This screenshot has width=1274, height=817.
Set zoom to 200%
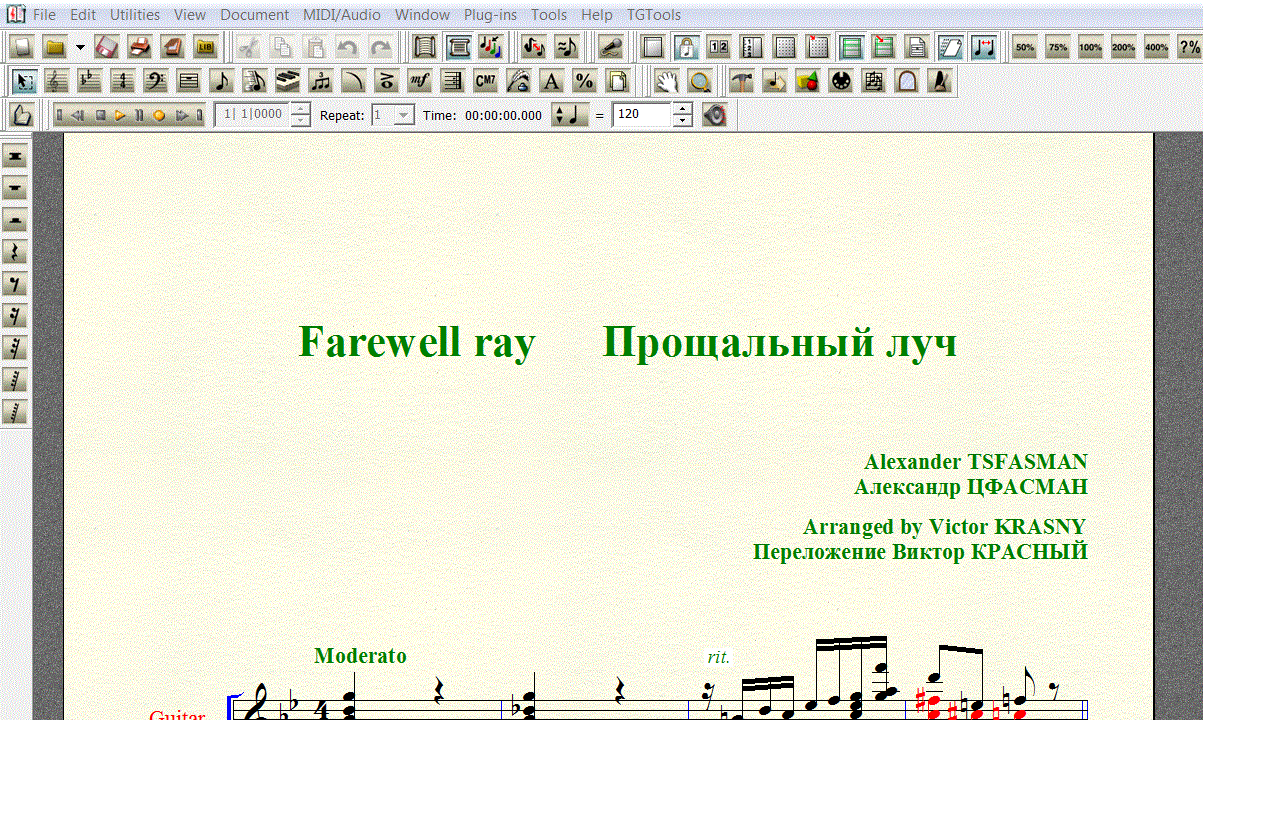point(1123,47)
